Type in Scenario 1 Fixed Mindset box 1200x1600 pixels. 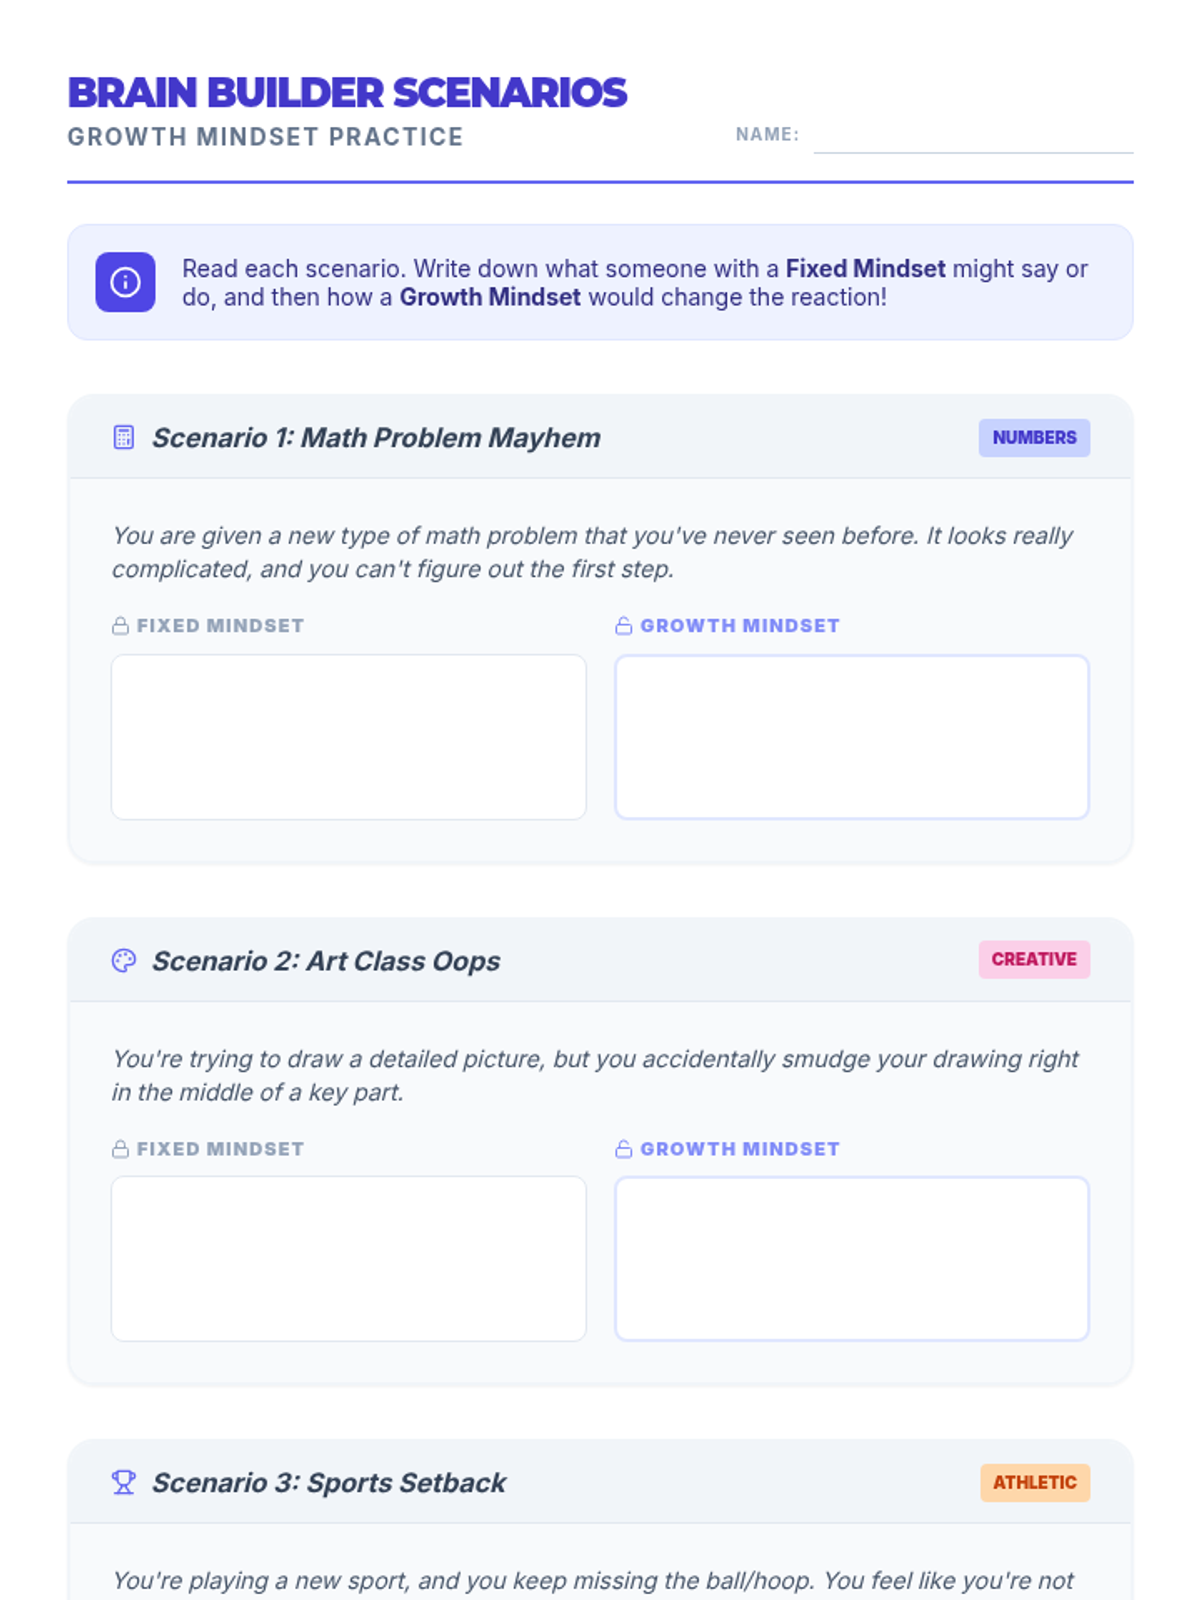348,737
